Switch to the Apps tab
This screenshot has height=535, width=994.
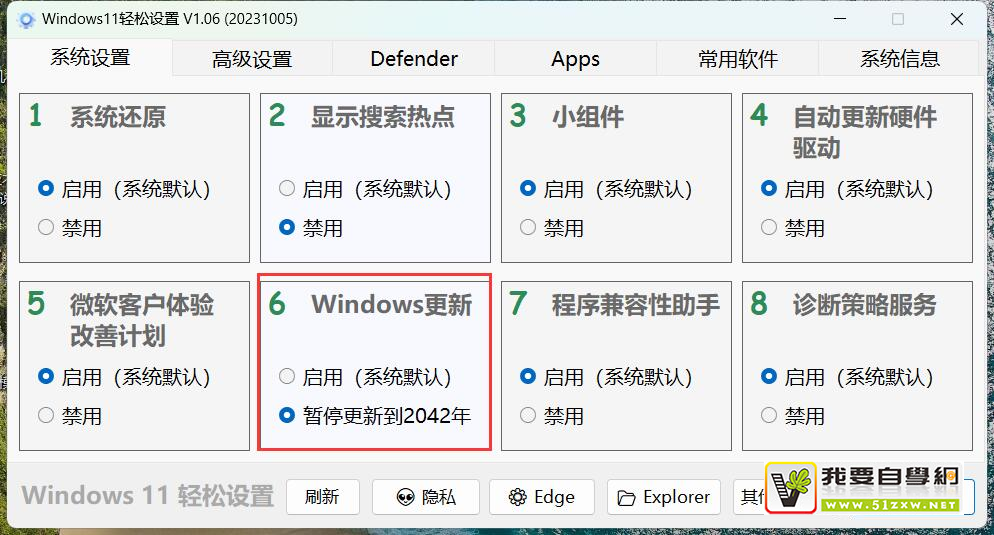coord(575,59)
